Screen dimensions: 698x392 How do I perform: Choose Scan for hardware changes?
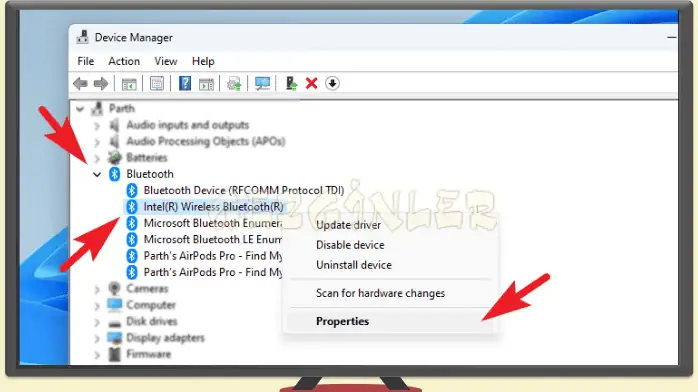click(x=380, y=293)
